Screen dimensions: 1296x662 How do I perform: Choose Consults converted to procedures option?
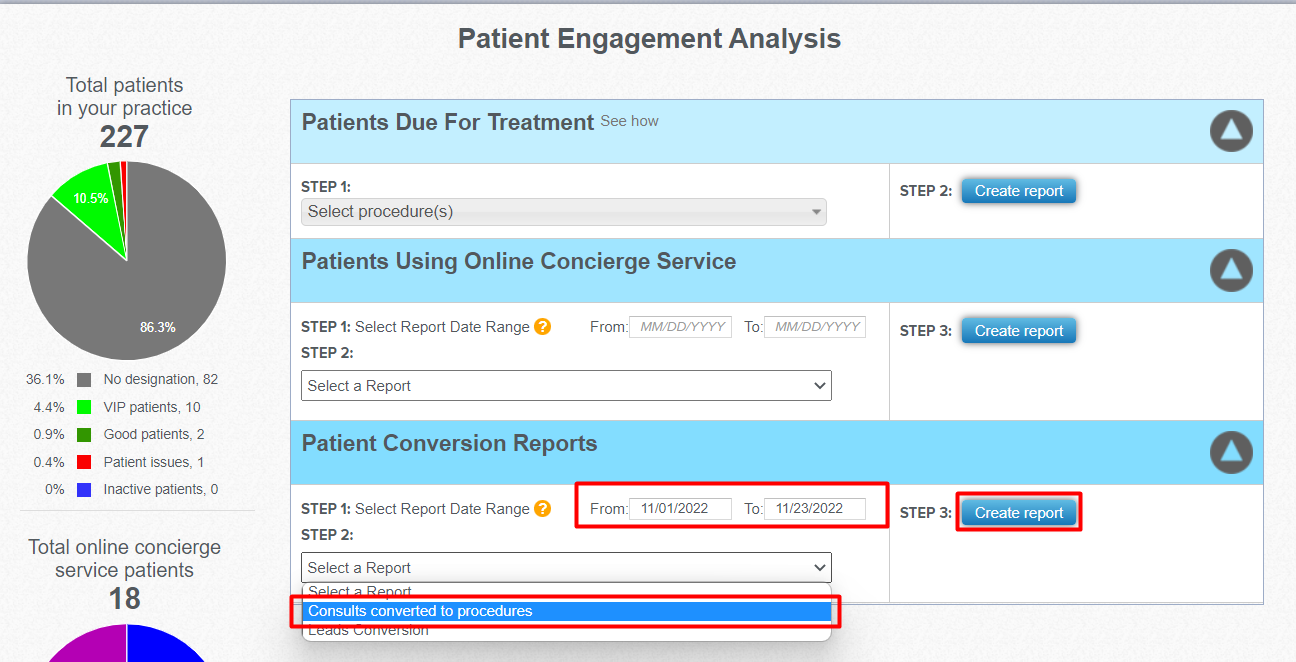click(x=566, y=611)
